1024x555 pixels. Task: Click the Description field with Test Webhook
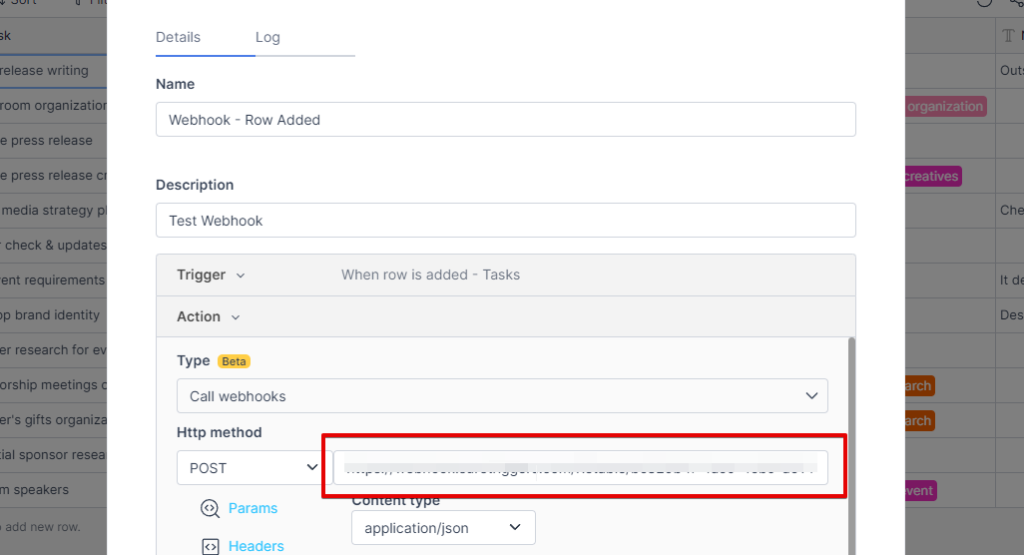[x=505, y=220]
